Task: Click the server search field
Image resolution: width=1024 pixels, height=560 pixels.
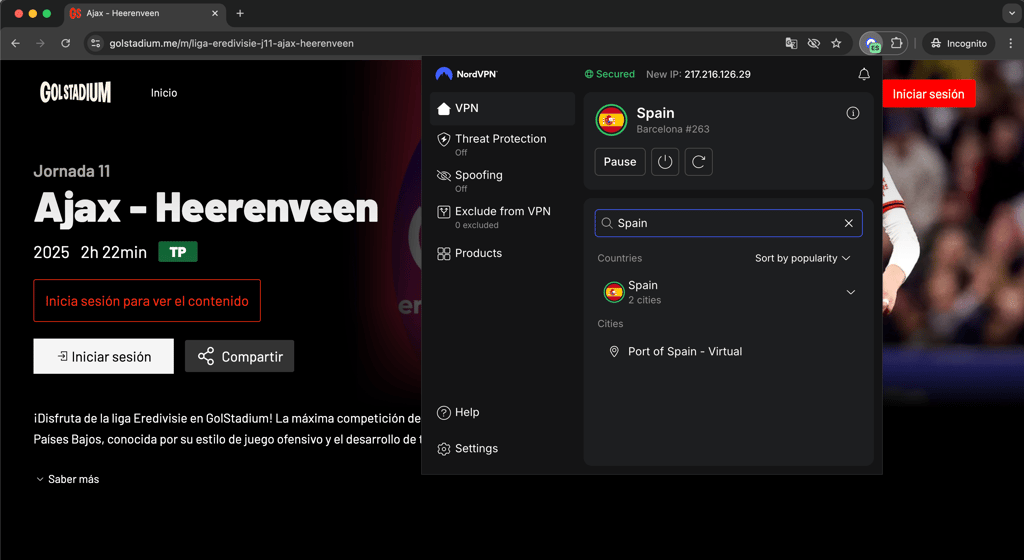Action: click(x=728, y=223)
